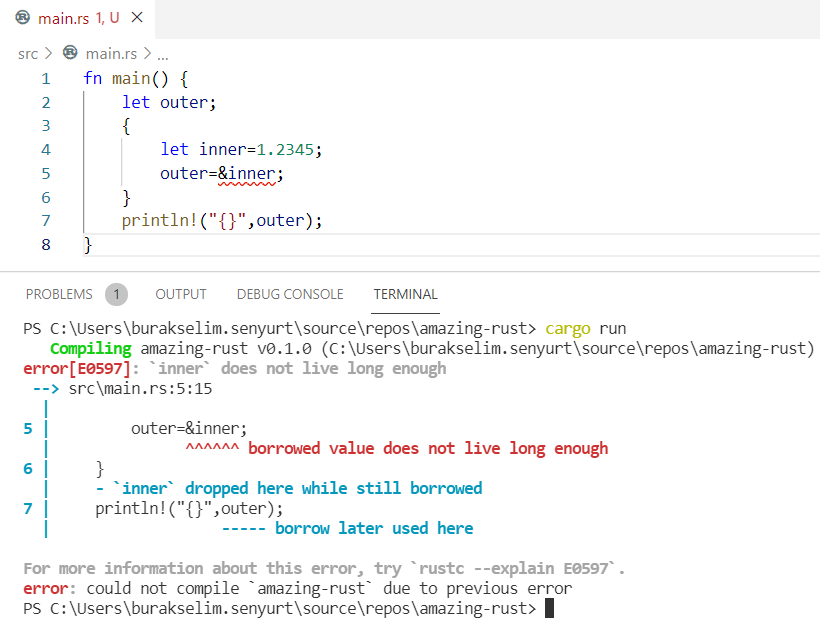
Task: Click the Rust icon in the breadcrumb bar
Action: point(70,53)
